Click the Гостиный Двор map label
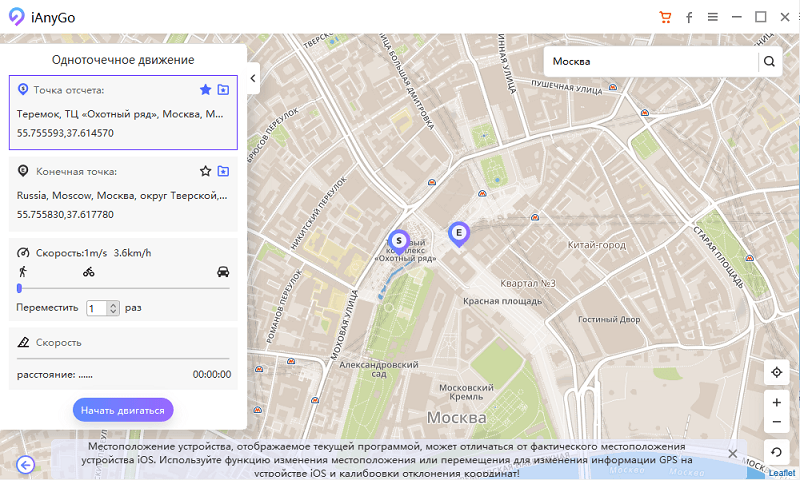Image resolution: width=800 pixels, height=480 pixels. pyautogui.click(x=609, y=319)
